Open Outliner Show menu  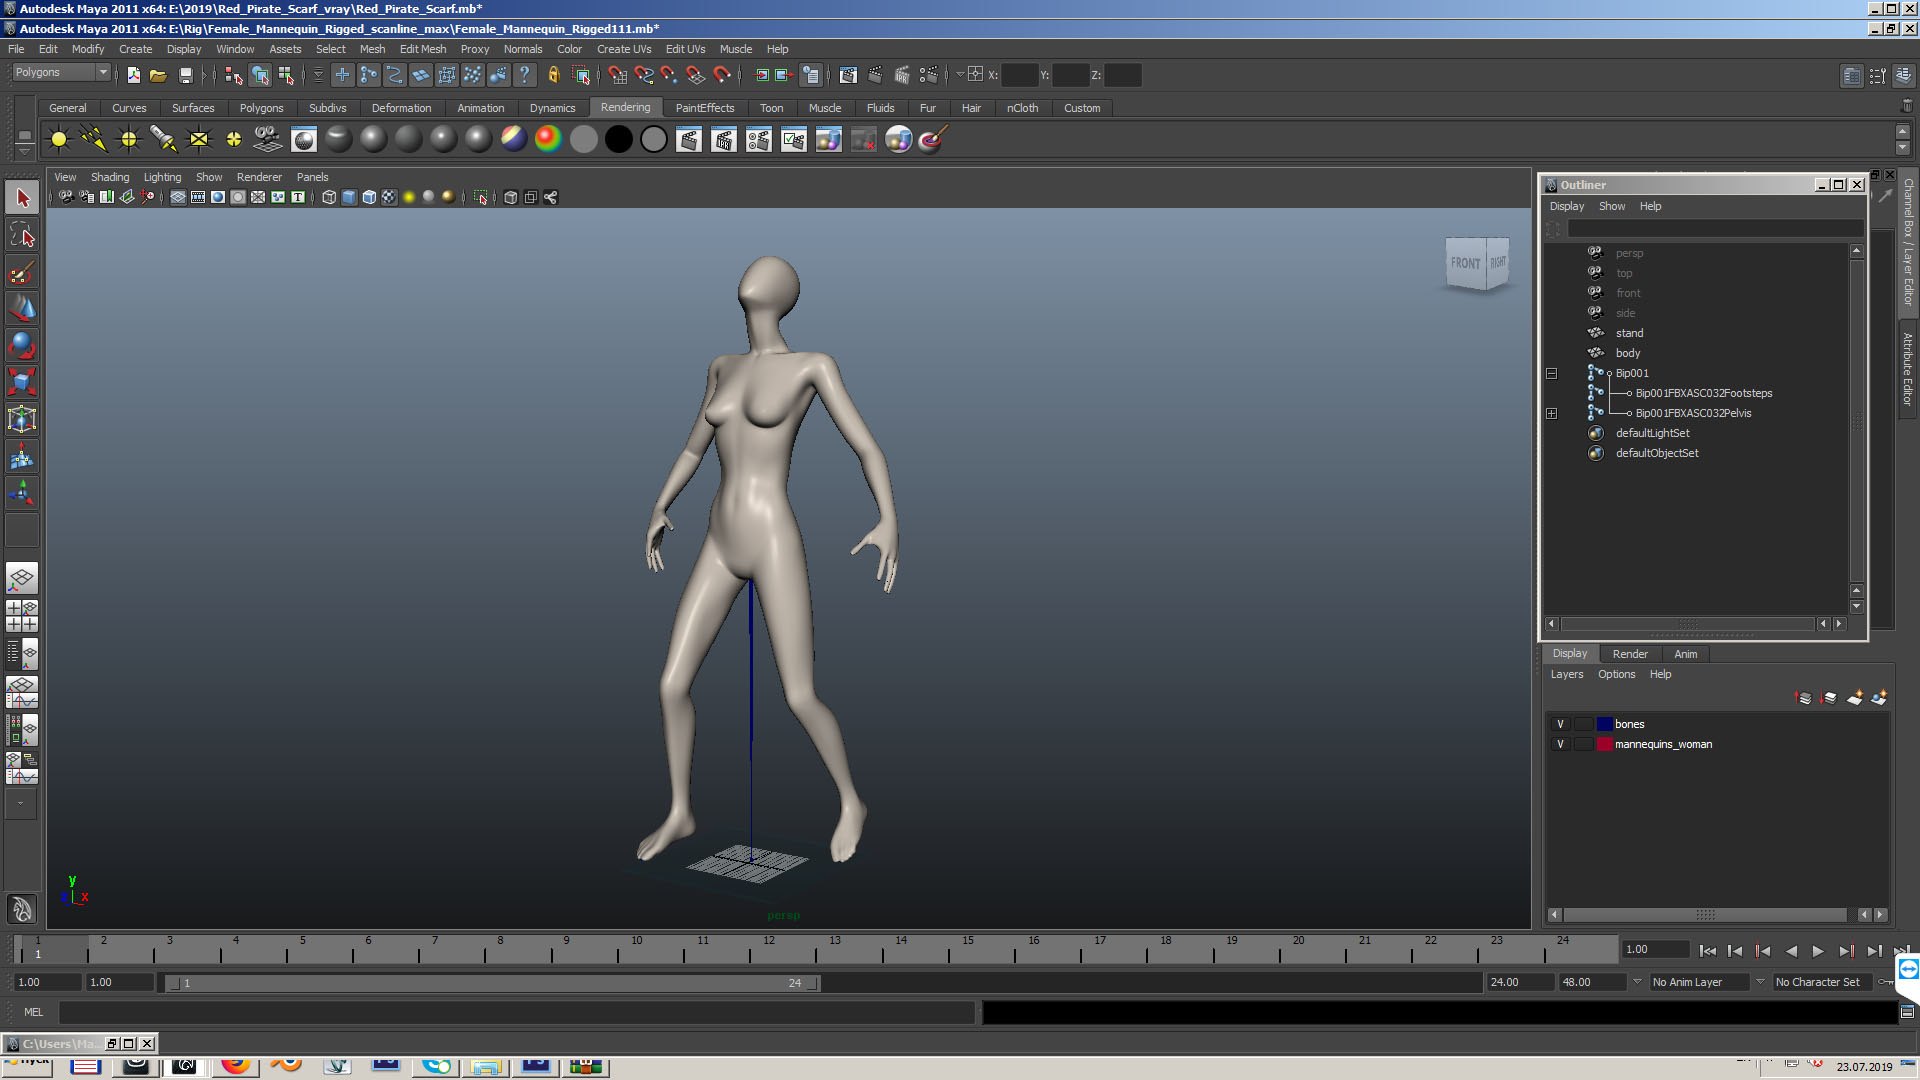pos(1612,206)
